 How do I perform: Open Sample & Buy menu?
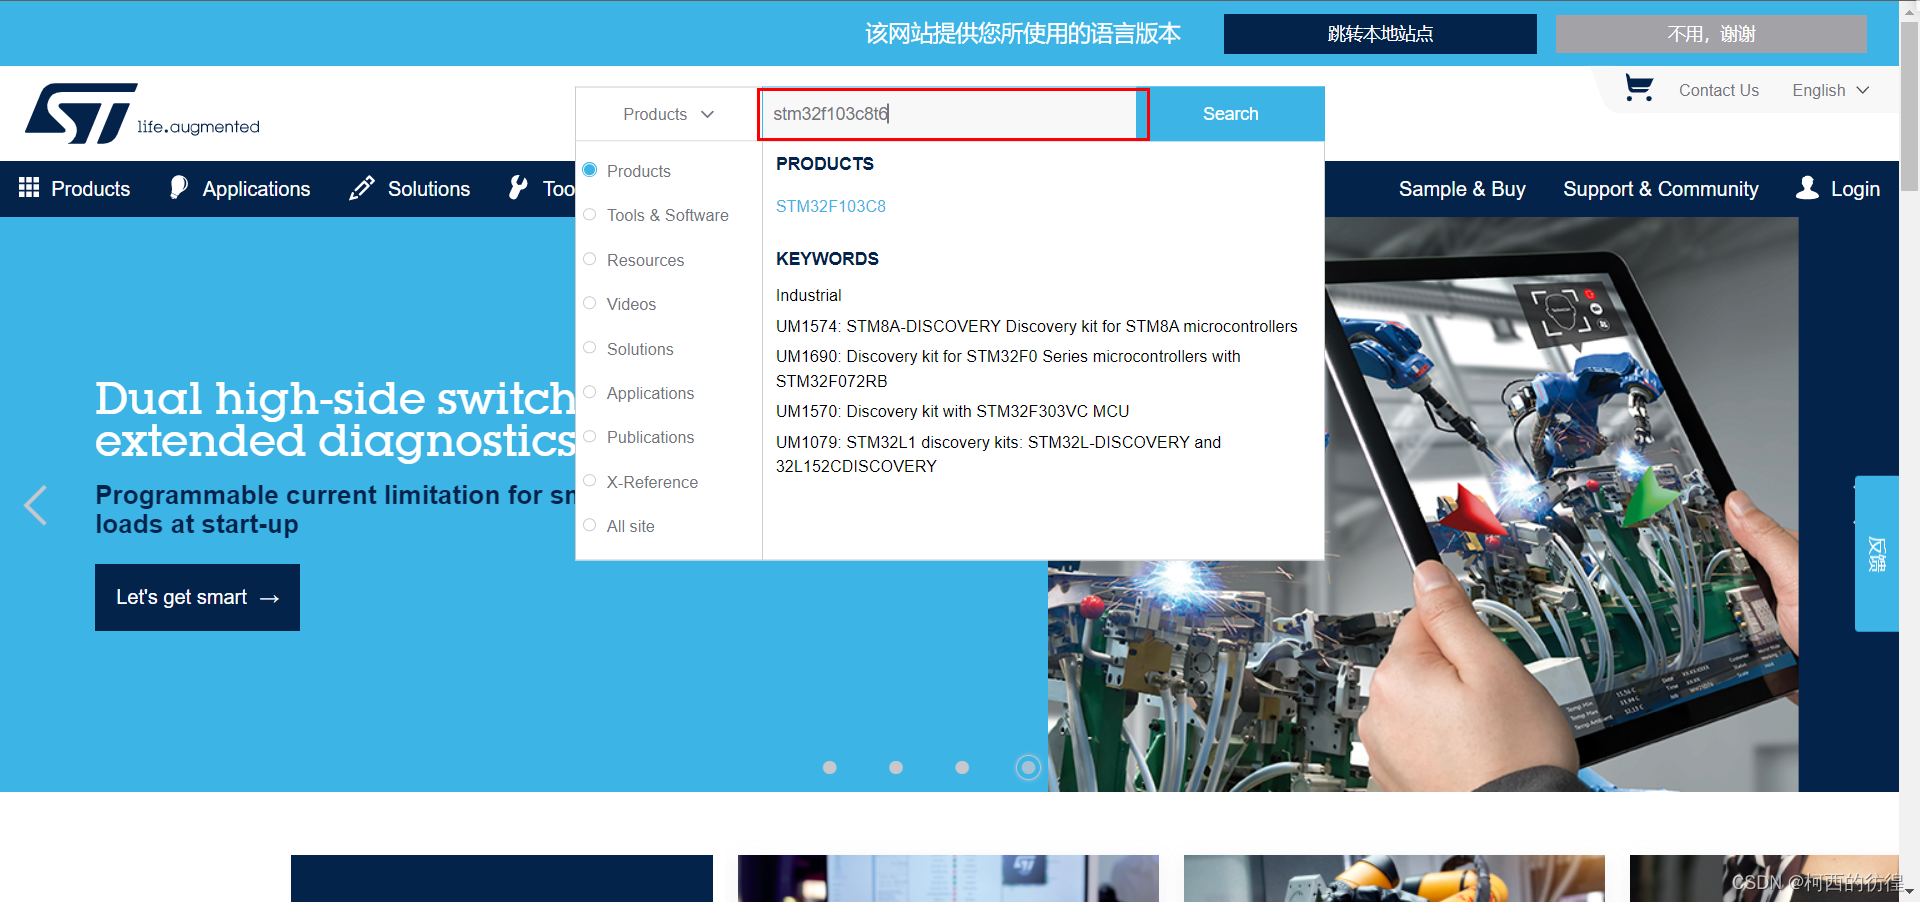coord(1462,188)
